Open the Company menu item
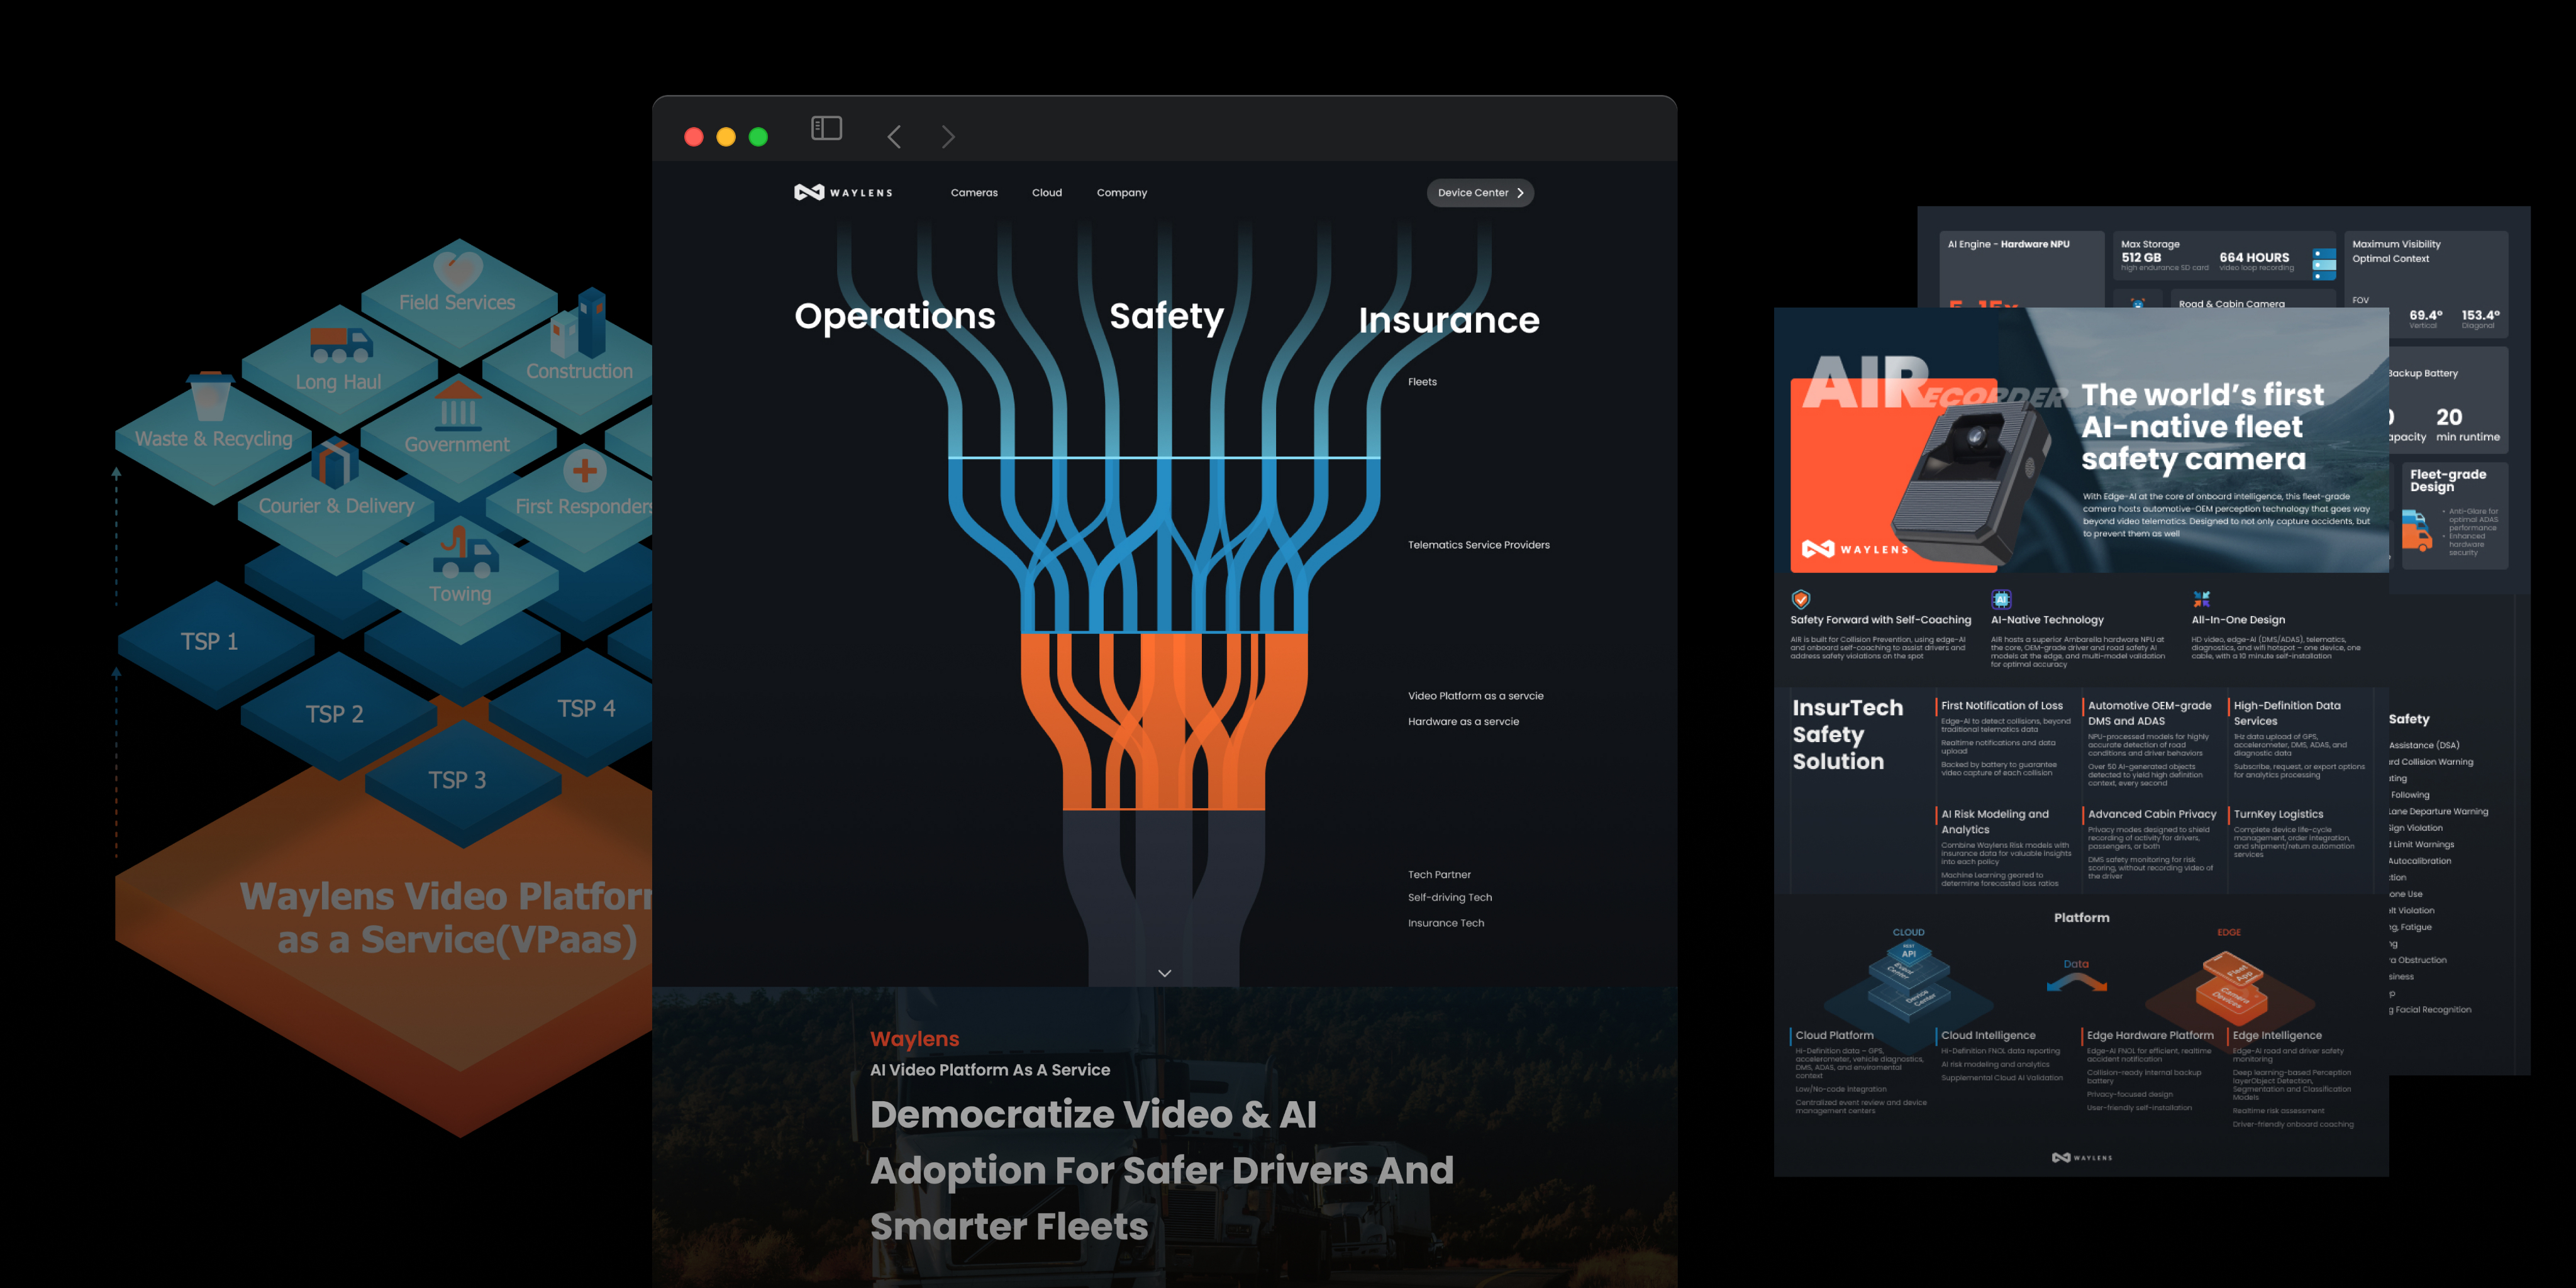Screen dimensions: 2576x1288 (1121, 193)
